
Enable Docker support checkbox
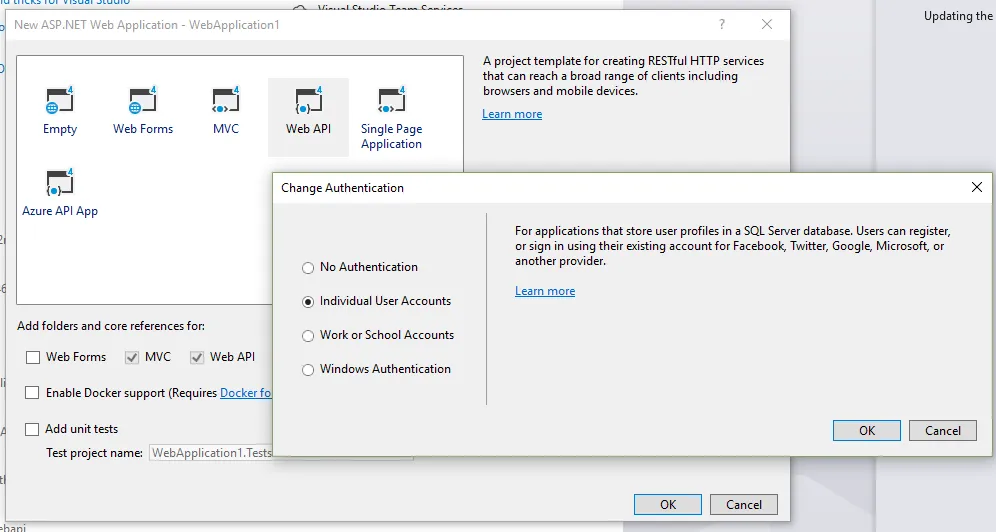(32, 393)
